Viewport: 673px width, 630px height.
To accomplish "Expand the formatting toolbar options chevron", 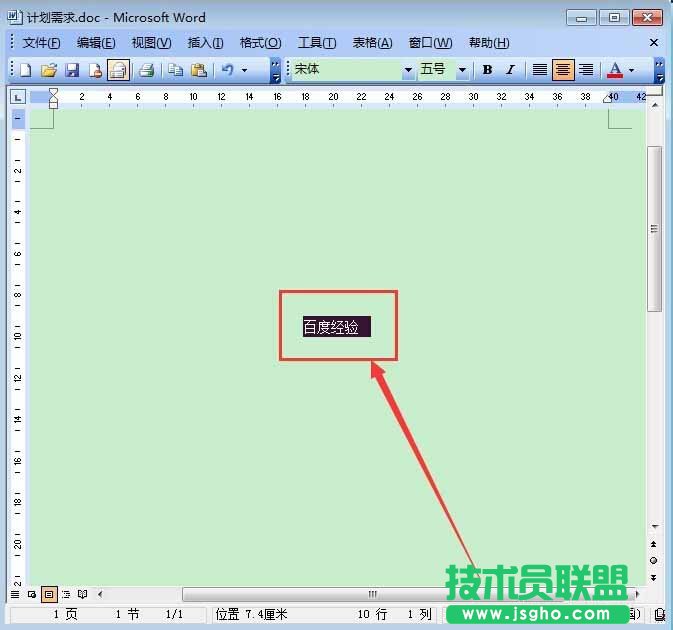I will (659, 71).
